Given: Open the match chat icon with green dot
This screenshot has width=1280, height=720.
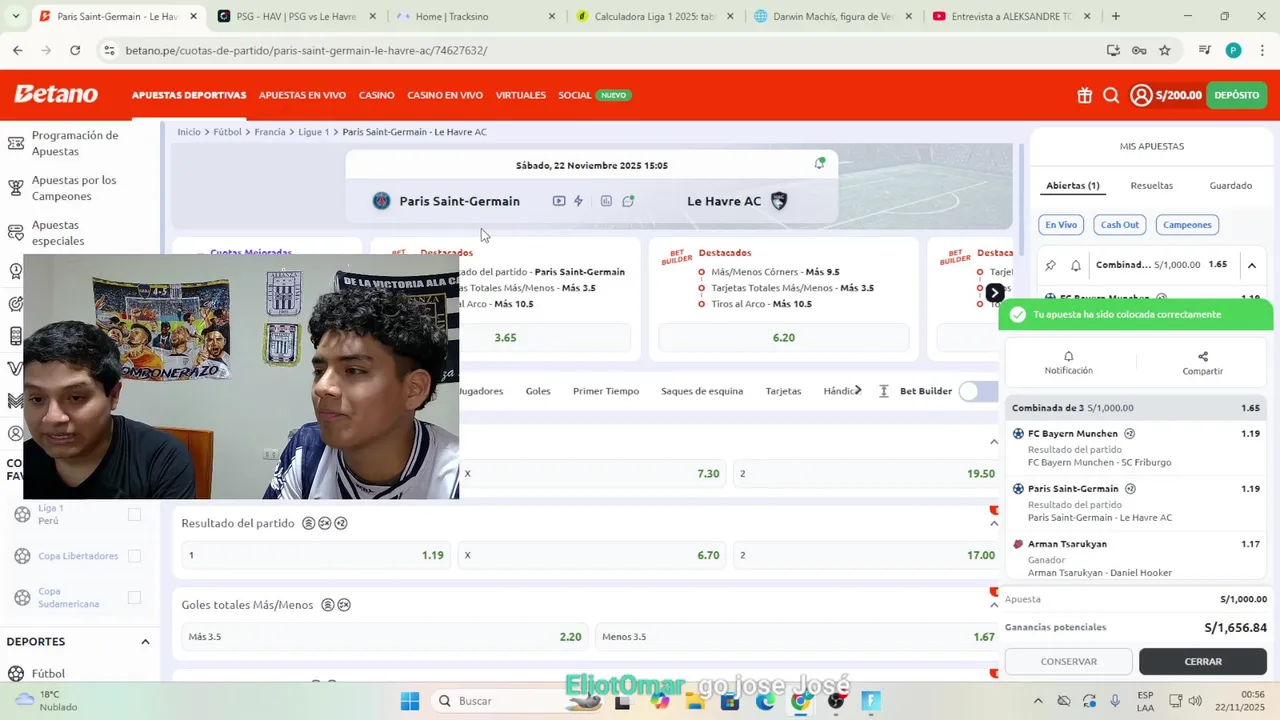Looking at the screenshot, I should [x=628, y=201].
